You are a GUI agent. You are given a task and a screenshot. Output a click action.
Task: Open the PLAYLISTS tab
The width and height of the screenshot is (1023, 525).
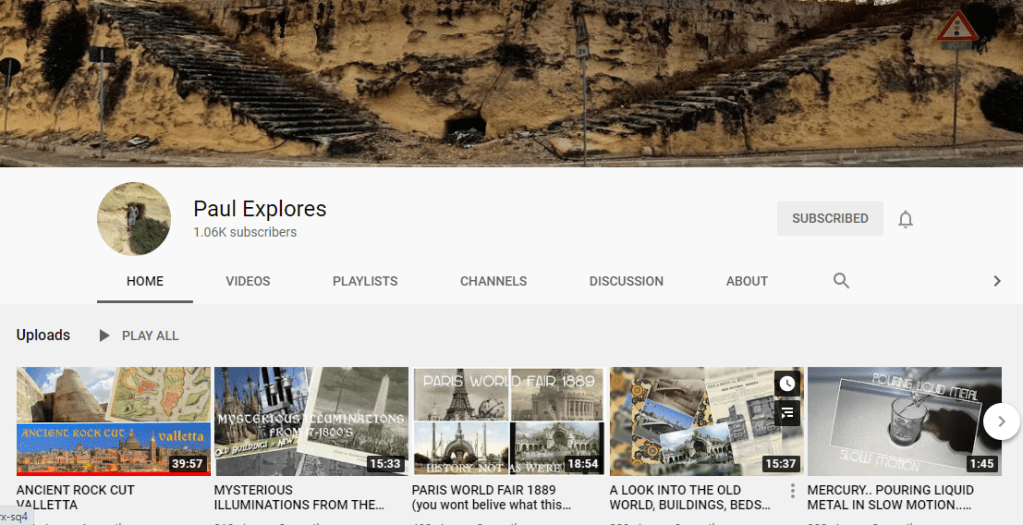[365, 281]
